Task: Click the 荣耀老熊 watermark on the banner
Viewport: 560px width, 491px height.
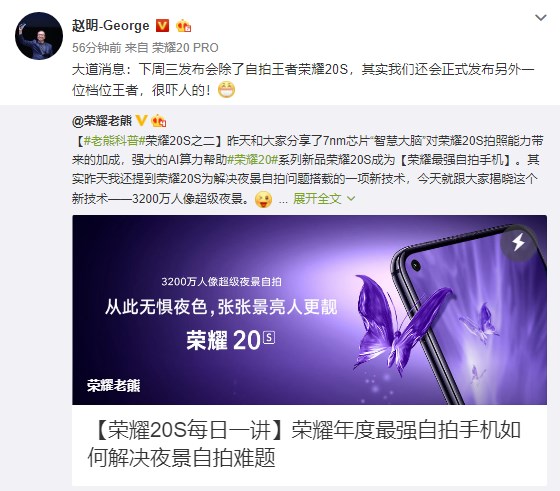Action: coord(114,385)
